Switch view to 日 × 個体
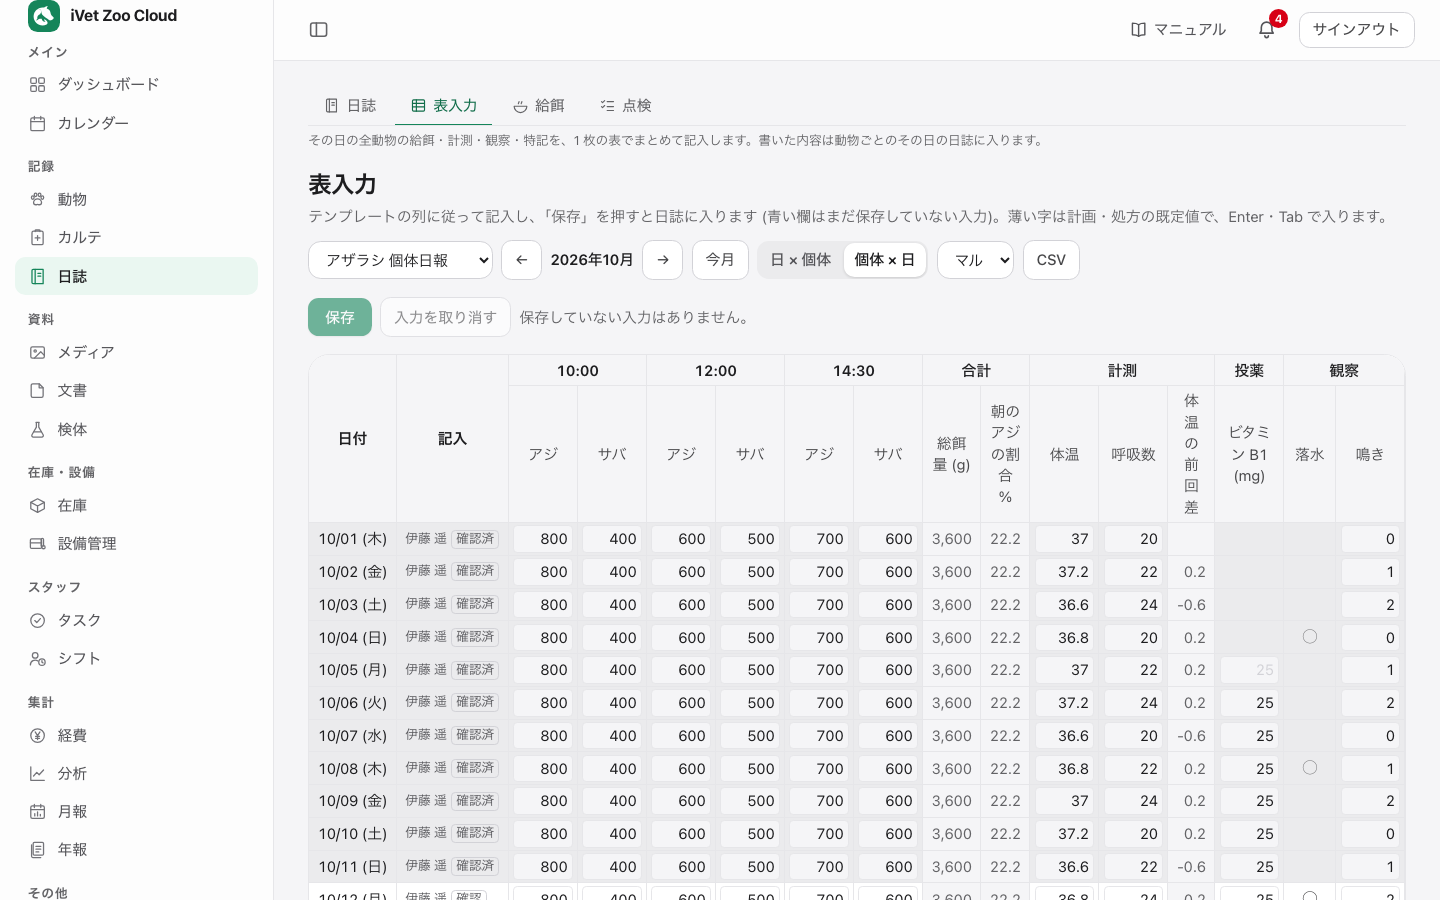Image resolution: width=1440 pixels, height=900 pixels. click(801, 260)
